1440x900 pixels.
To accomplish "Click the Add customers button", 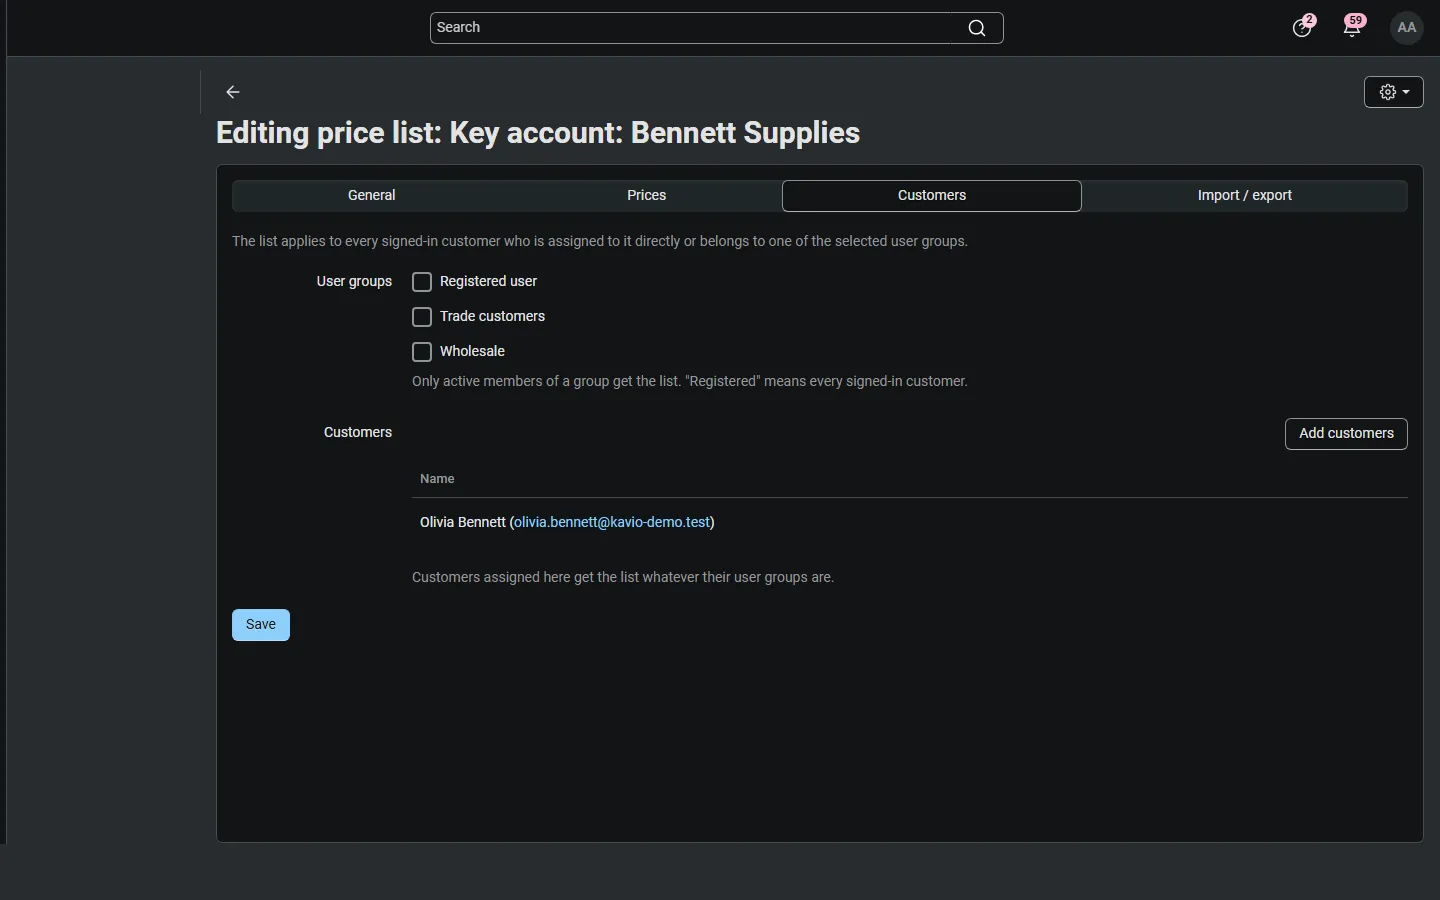I will 1346,434.
